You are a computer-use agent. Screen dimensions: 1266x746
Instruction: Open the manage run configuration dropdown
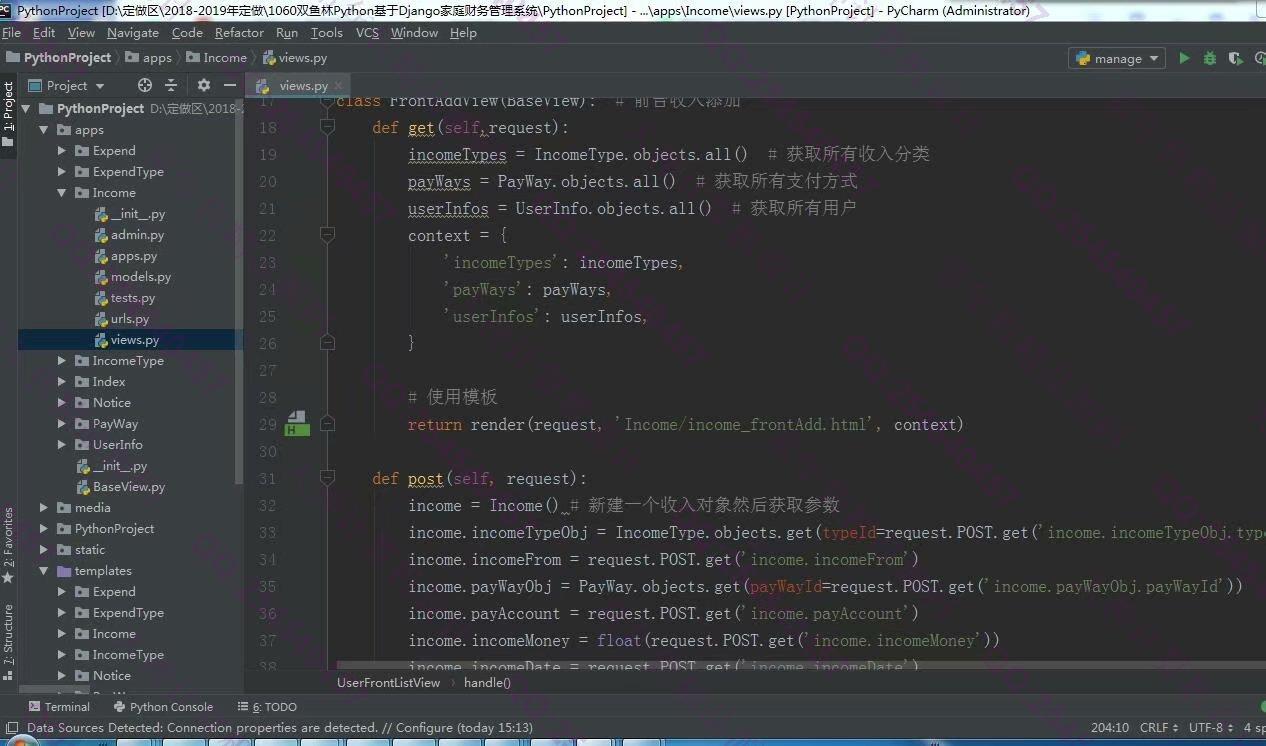pos(1117,58)
